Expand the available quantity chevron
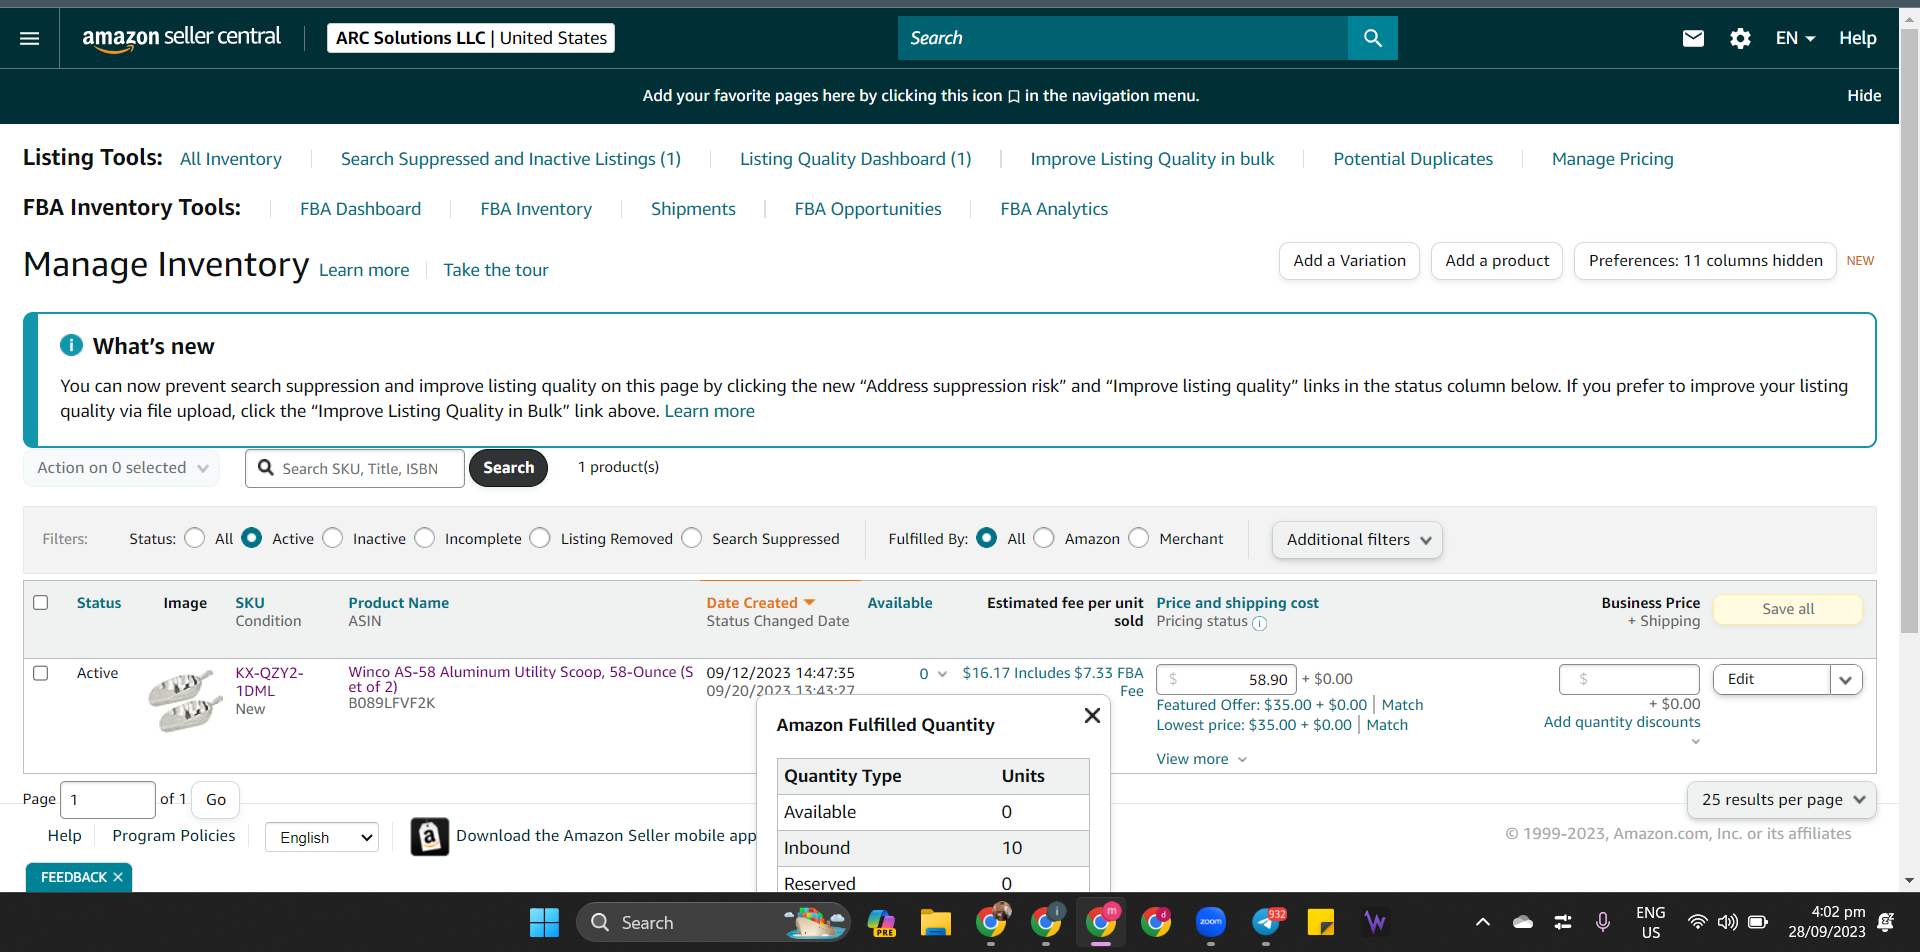Image resolution: width=1920 pixels, height=952 pixels. 942,674
